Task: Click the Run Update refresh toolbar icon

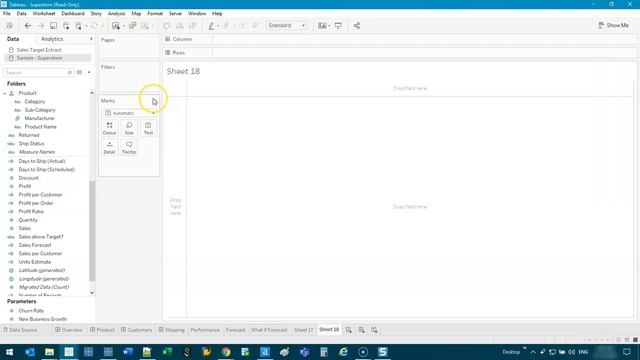Action: pos(94,26)
